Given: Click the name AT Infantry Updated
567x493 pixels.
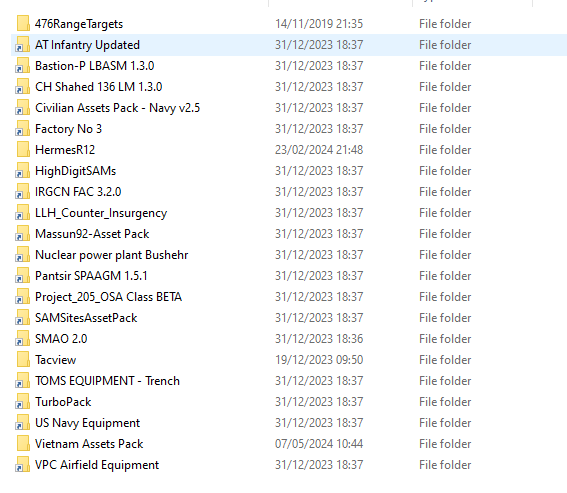Looking at the screenshot, I should click(87, 45).
